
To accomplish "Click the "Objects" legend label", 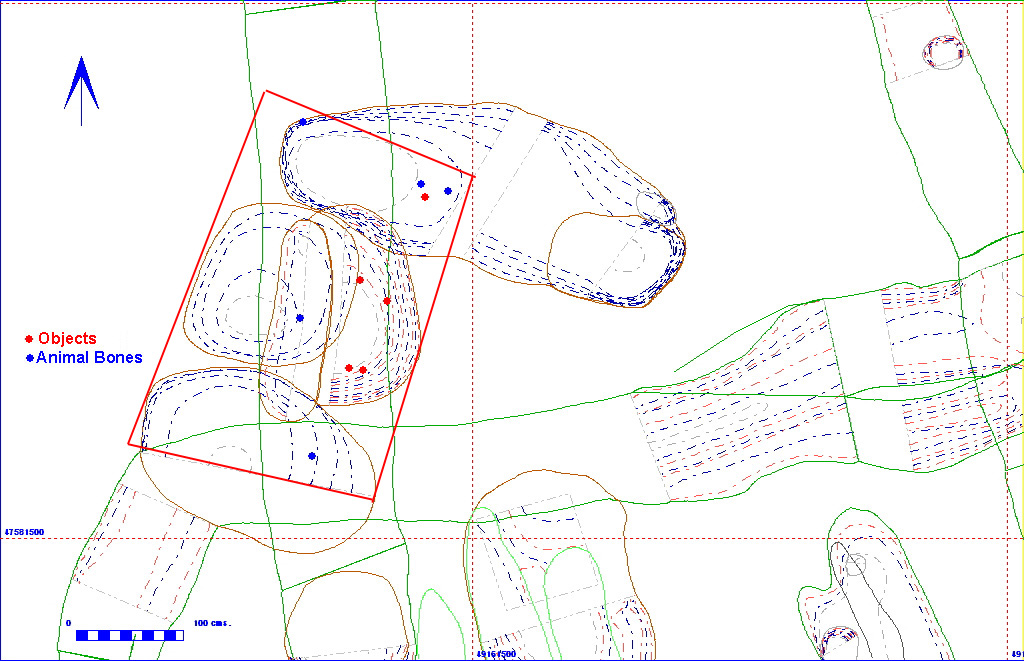I will click(67, 339).
